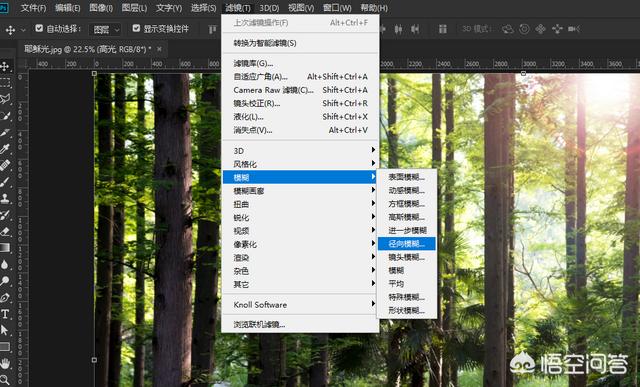The width and height of the screenshot is (640, 387).
Task: Choose 表面模糊 from the blur submenu
Action: 407,177
